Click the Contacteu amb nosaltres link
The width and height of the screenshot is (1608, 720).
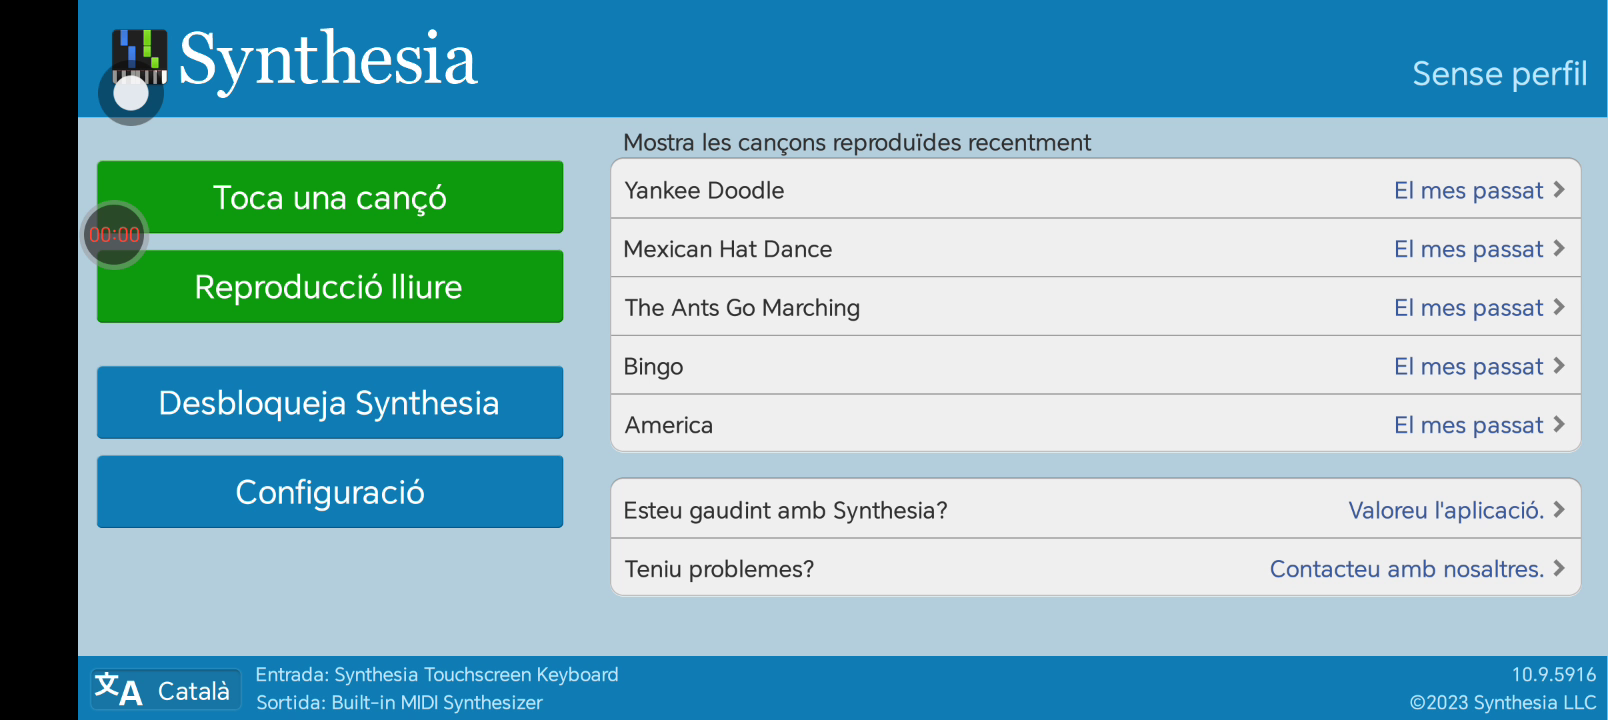pyautogui.click(x=1406, y=569)
